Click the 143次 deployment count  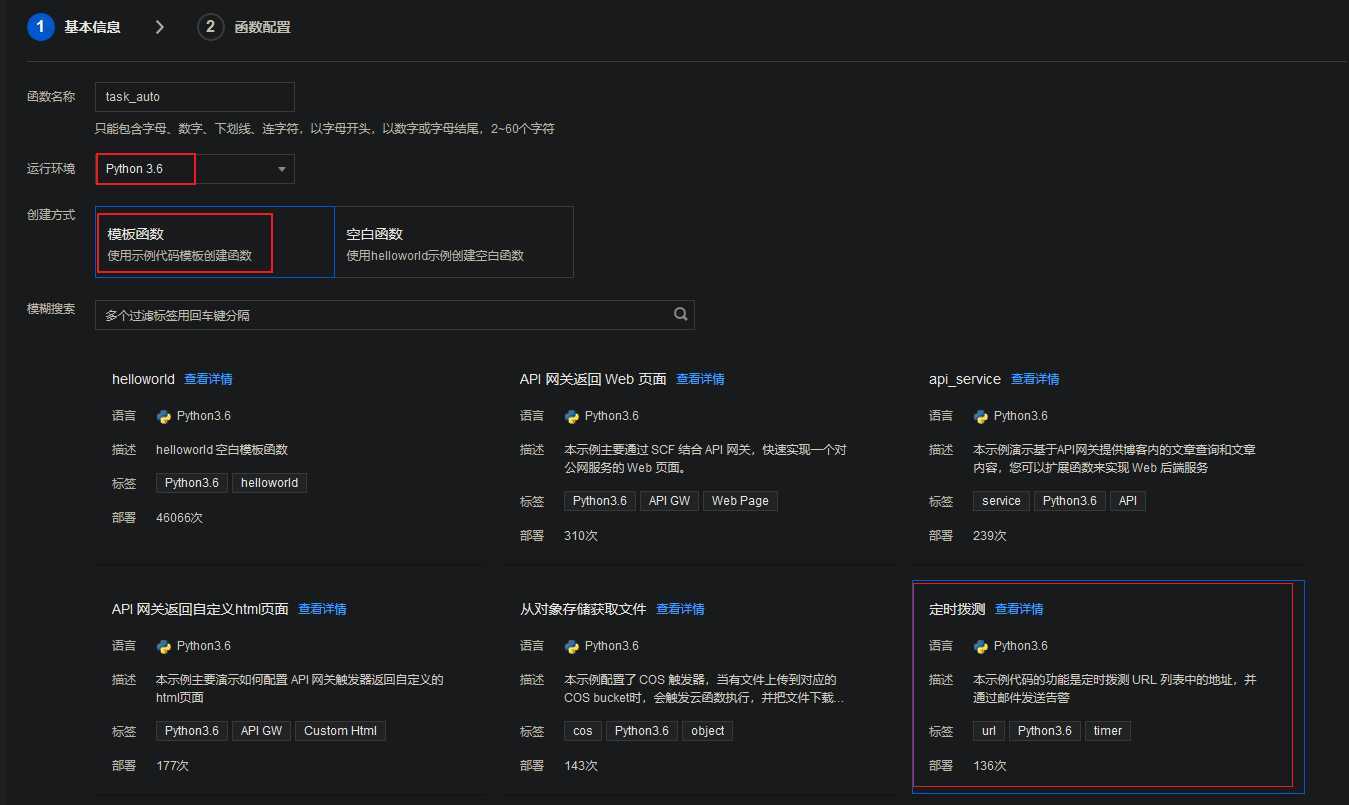click(581, 766)
